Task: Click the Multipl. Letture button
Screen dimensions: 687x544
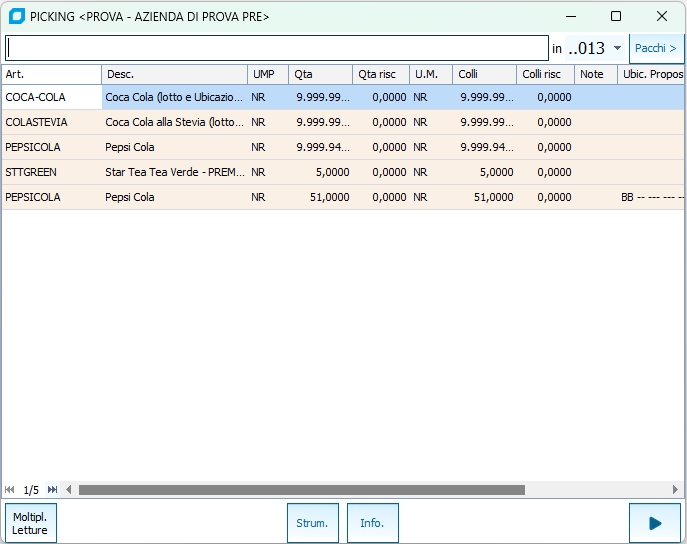Action: click(30, 523)
